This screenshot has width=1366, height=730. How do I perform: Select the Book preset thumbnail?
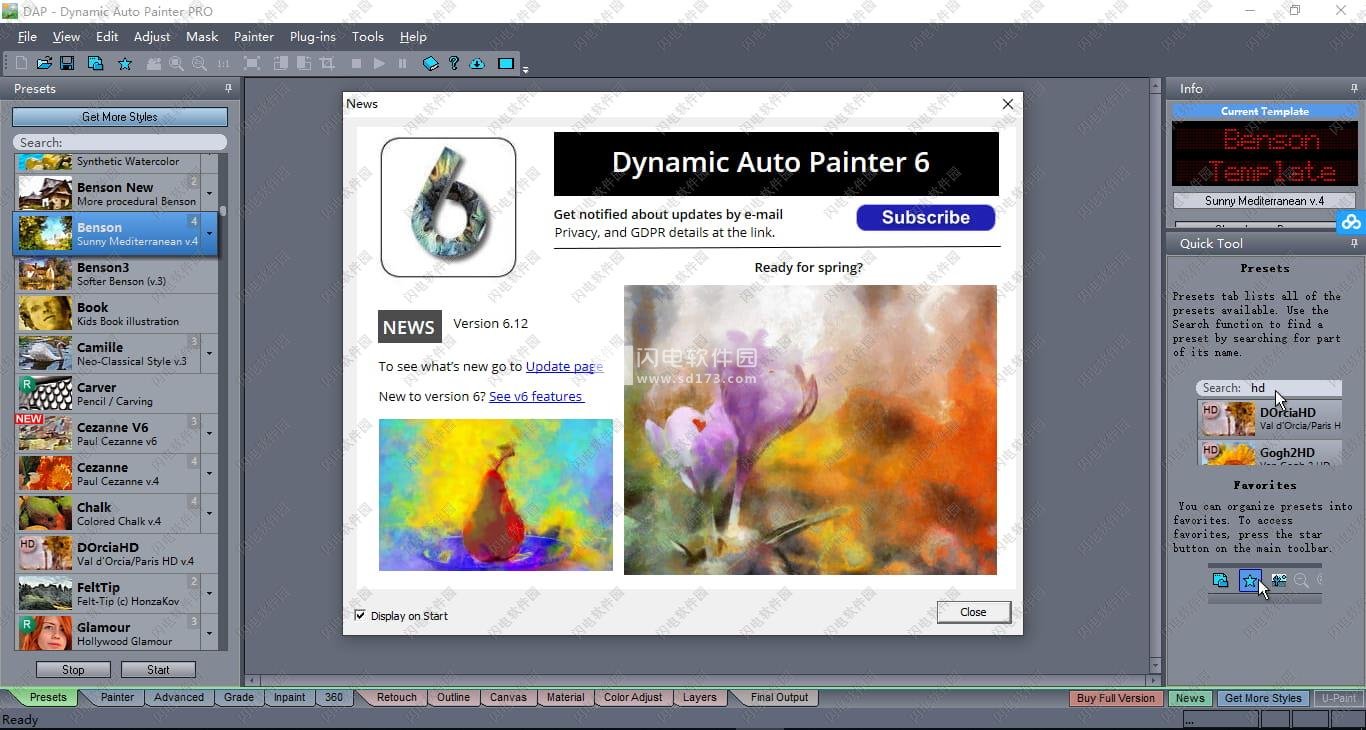click(45, 313)
